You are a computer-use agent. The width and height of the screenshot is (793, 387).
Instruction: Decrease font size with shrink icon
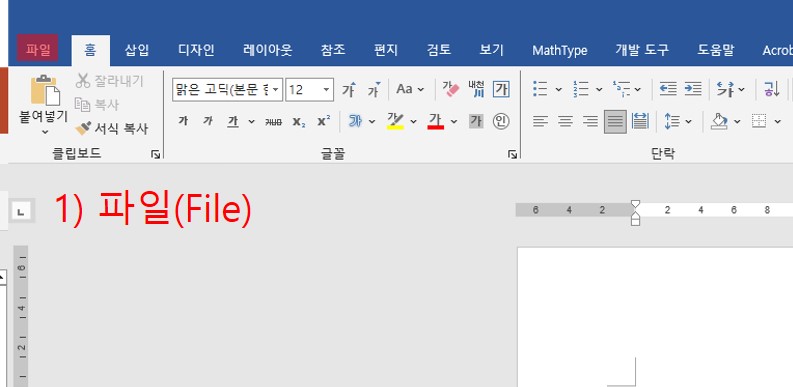click(x=374, y=90)
